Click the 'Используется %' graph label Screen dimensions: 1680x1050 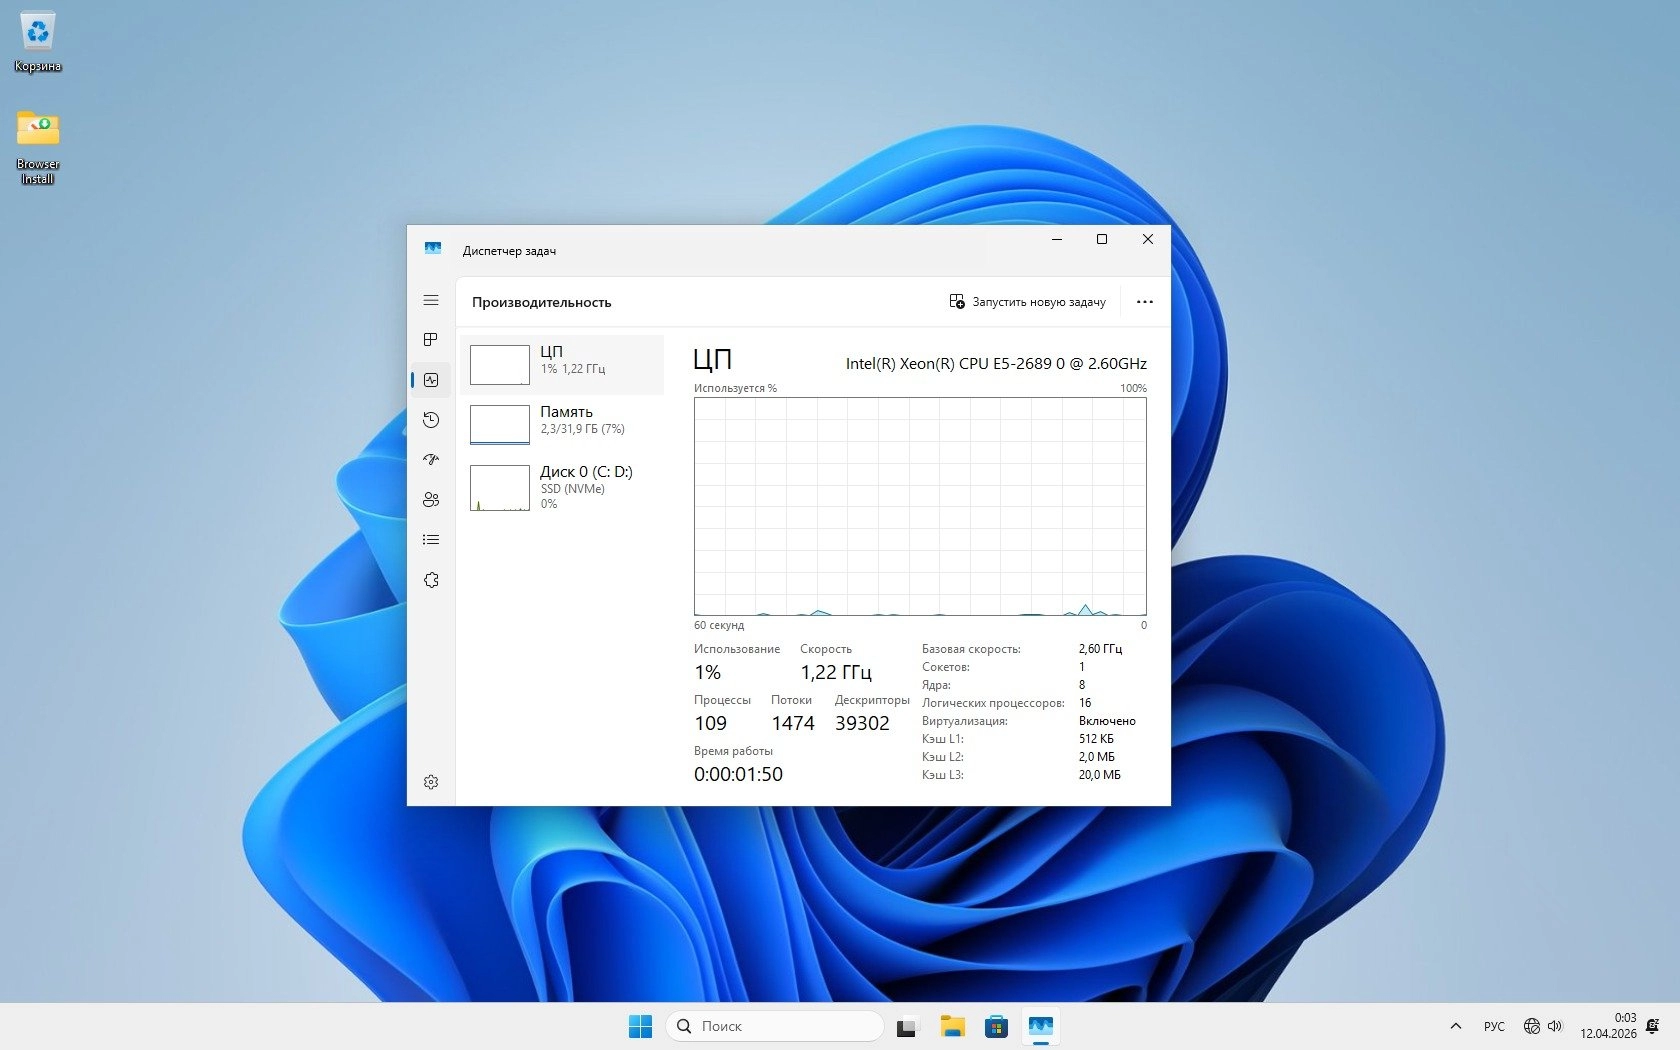735,388
